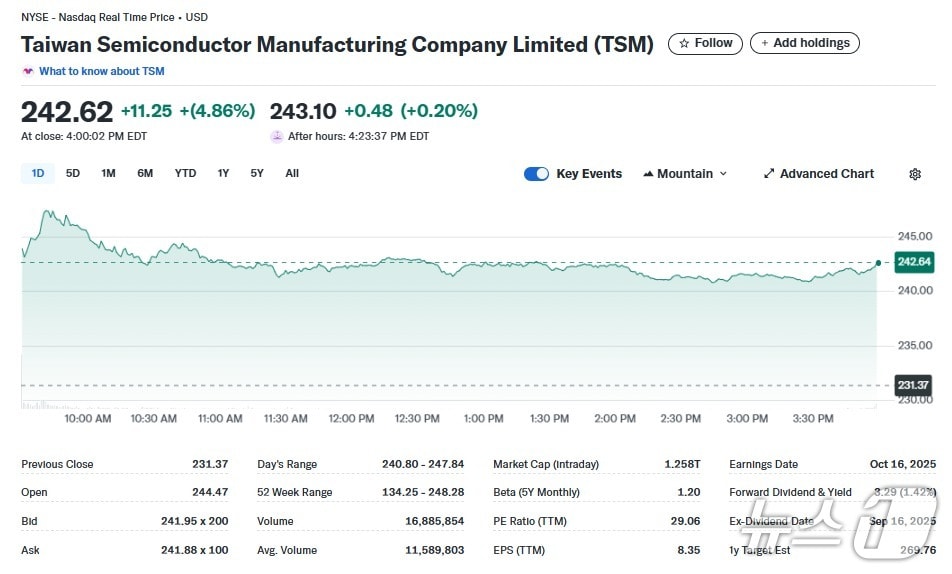Click the after-hours moon icon
This screenshot has height=574, width=952.
pos(277,136)
